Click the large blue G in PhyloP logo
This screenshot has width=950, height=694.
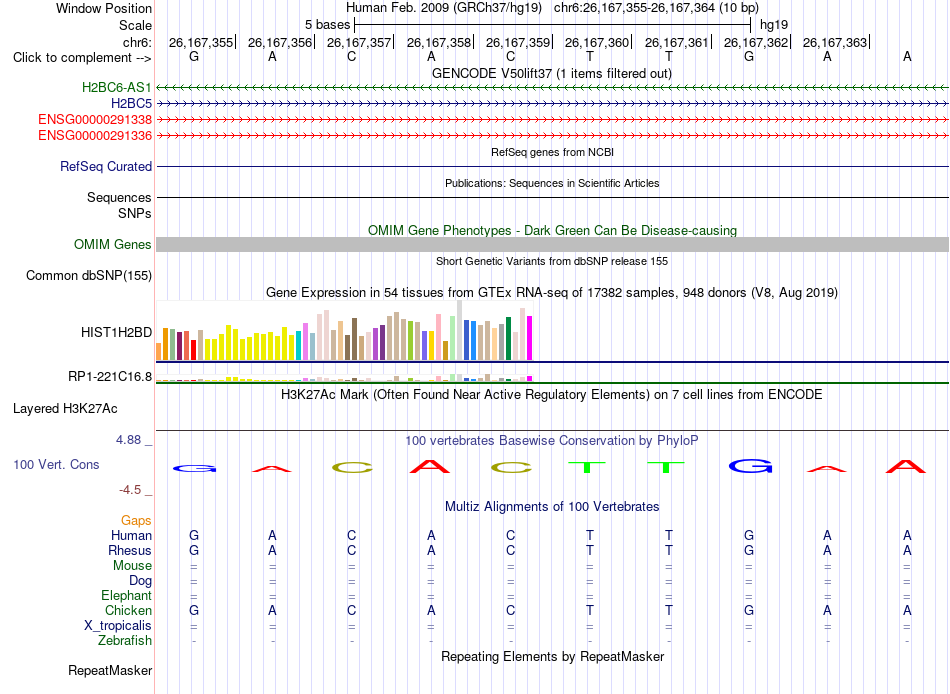pos(750,466)
